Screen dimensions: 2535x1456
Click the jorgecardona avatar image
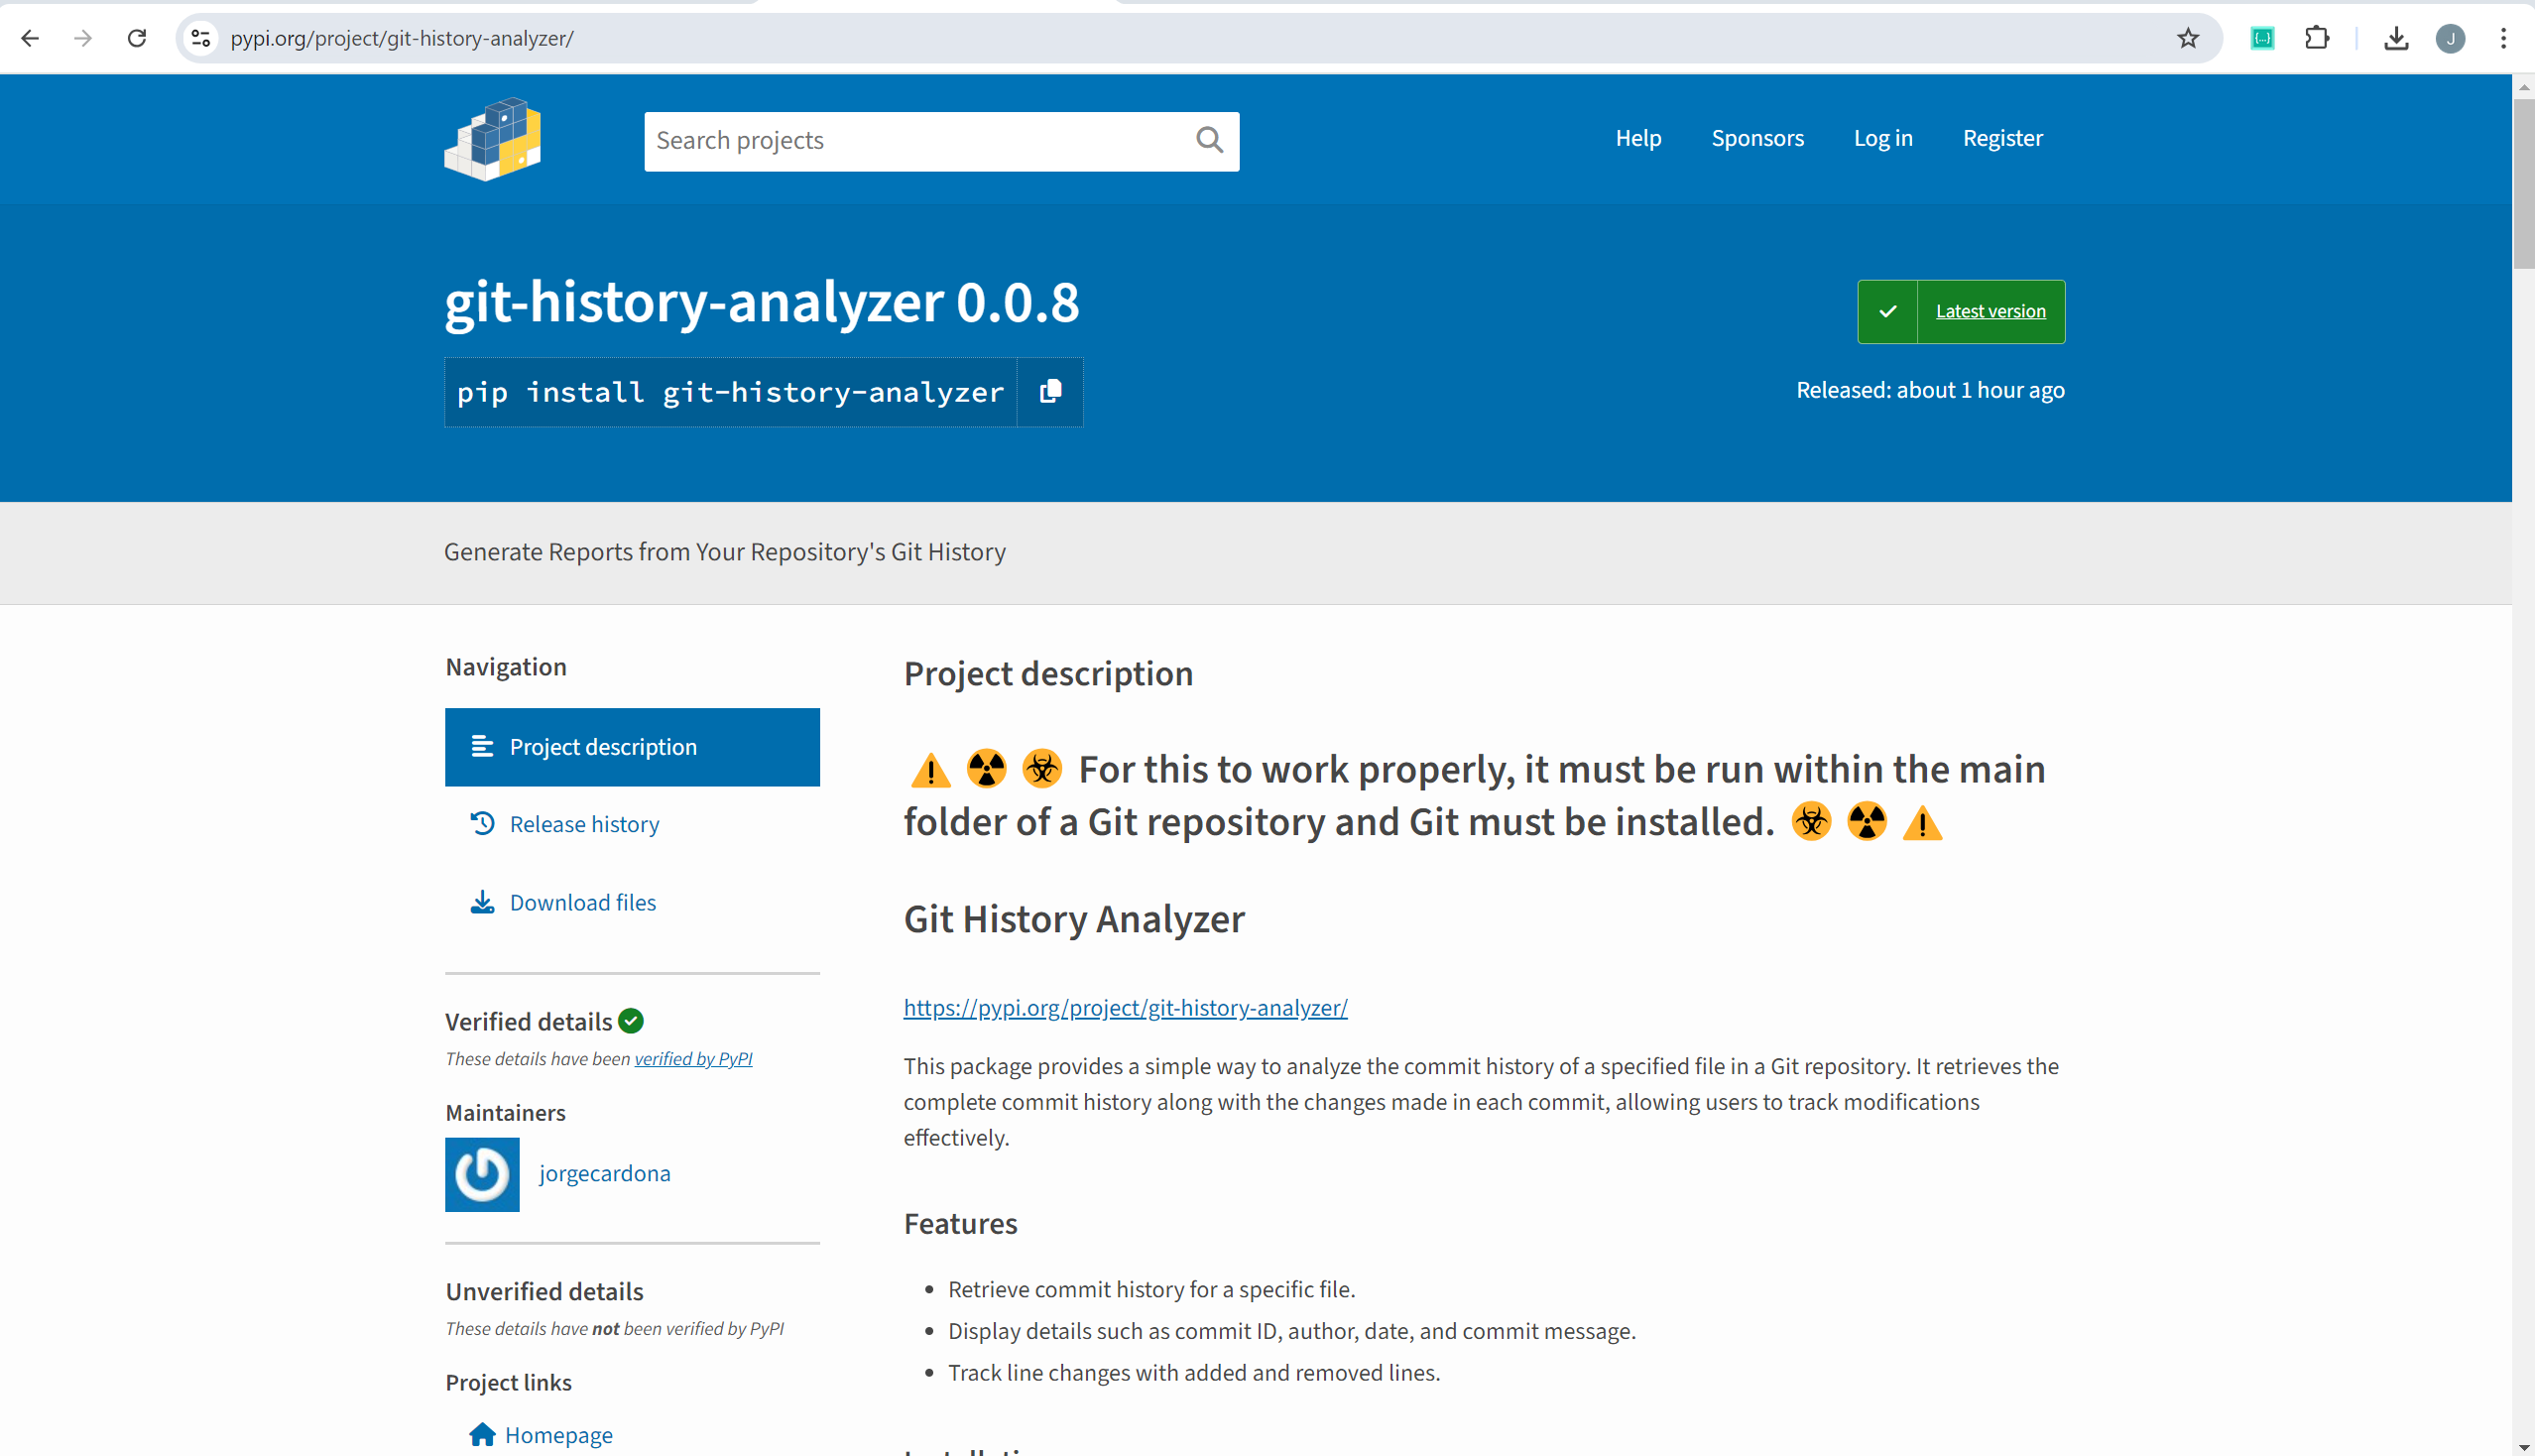pyautogui.click(x=482, y=1174)
